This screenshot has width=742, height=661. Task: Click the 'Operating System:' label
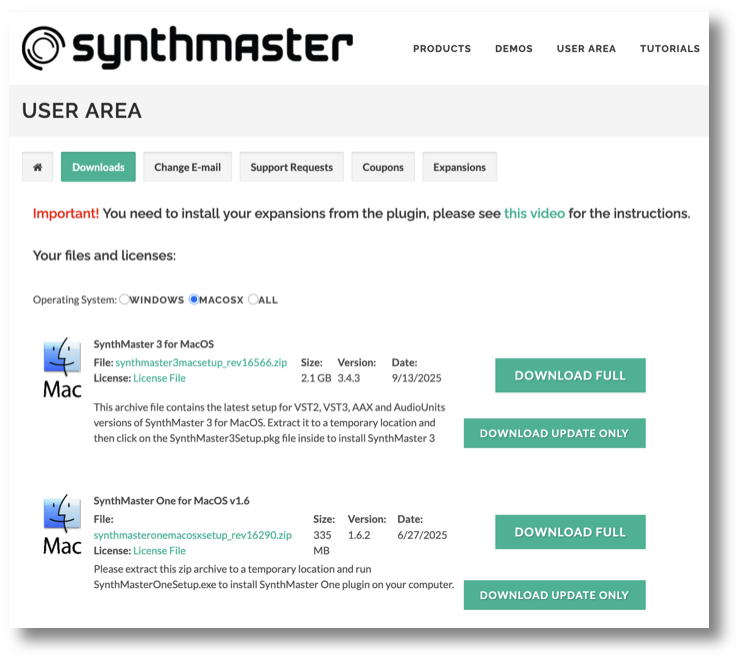[75, 300]
